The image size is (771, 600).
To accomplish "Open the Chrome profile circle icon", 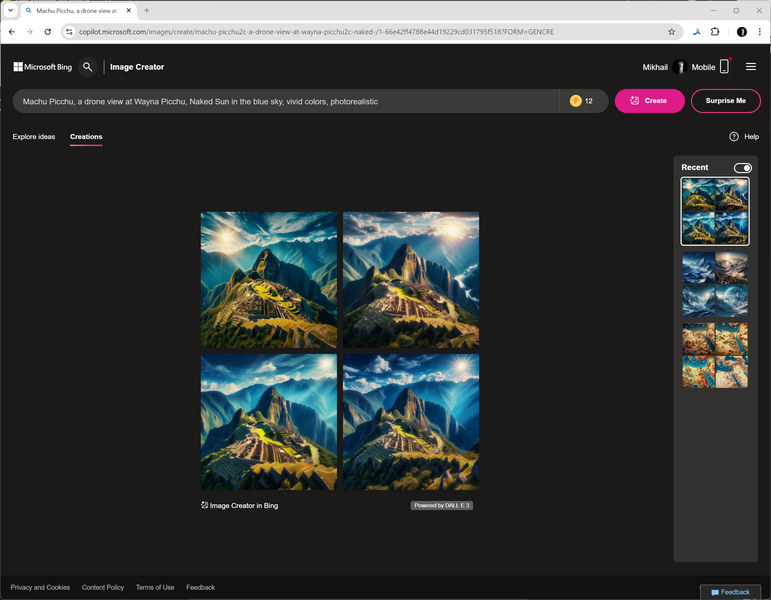I will [x=742, y=31].
